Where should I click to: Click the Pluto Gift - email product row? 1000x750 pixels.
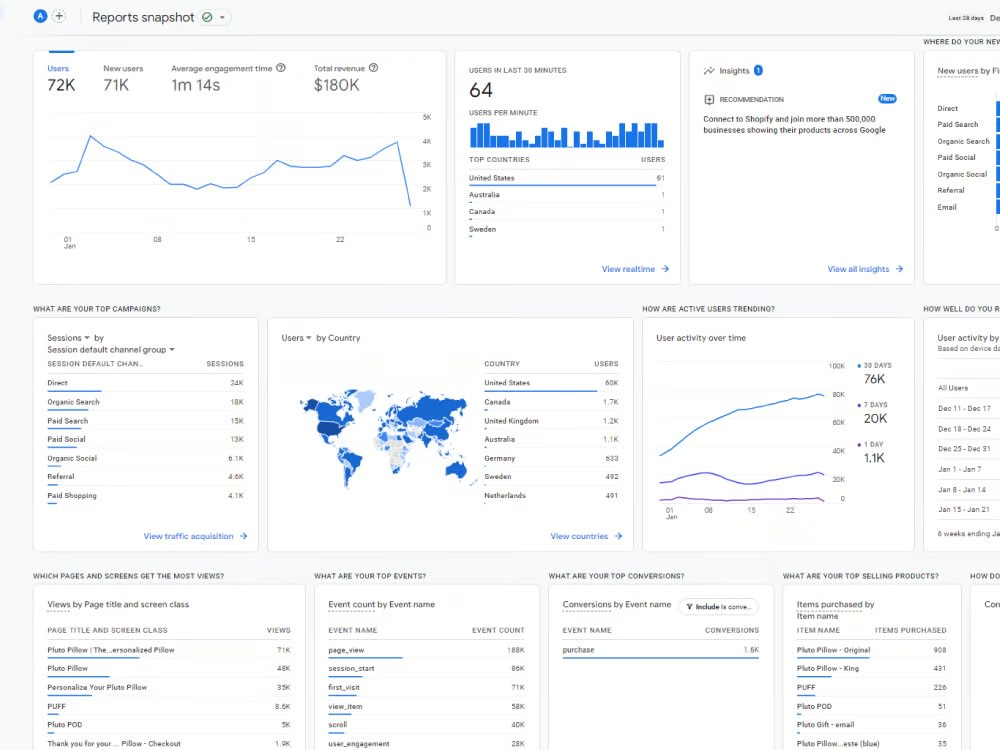871,725
